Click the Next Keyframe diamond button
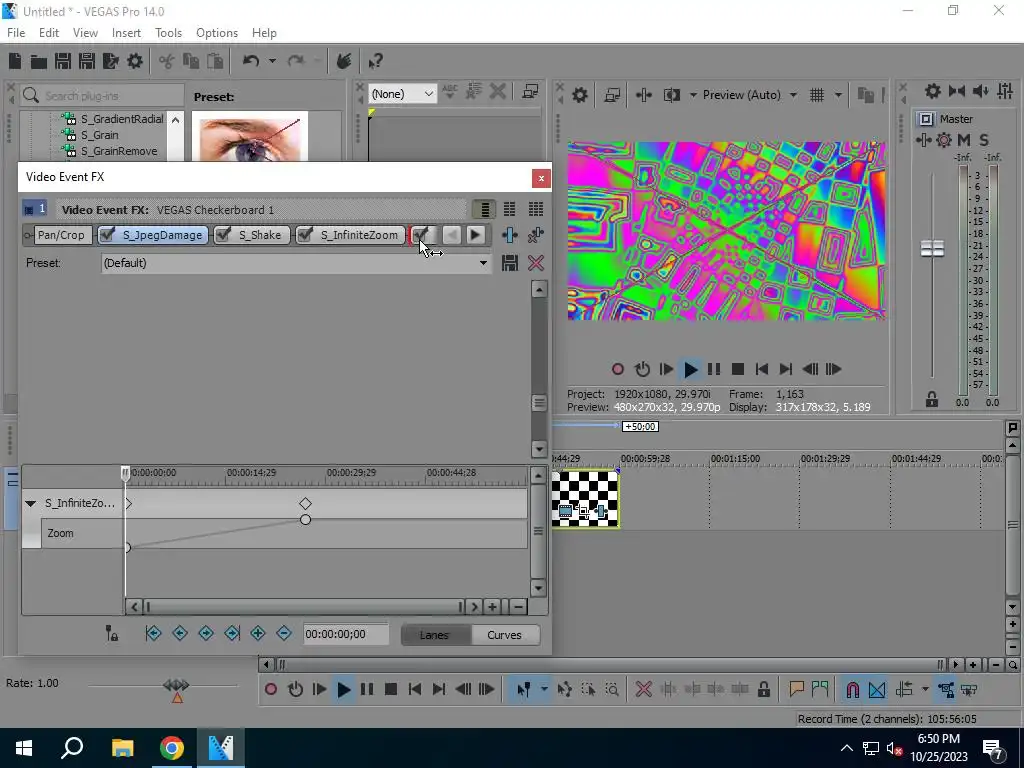This screenshot has height=768, width=1024. tap(206, 633)
